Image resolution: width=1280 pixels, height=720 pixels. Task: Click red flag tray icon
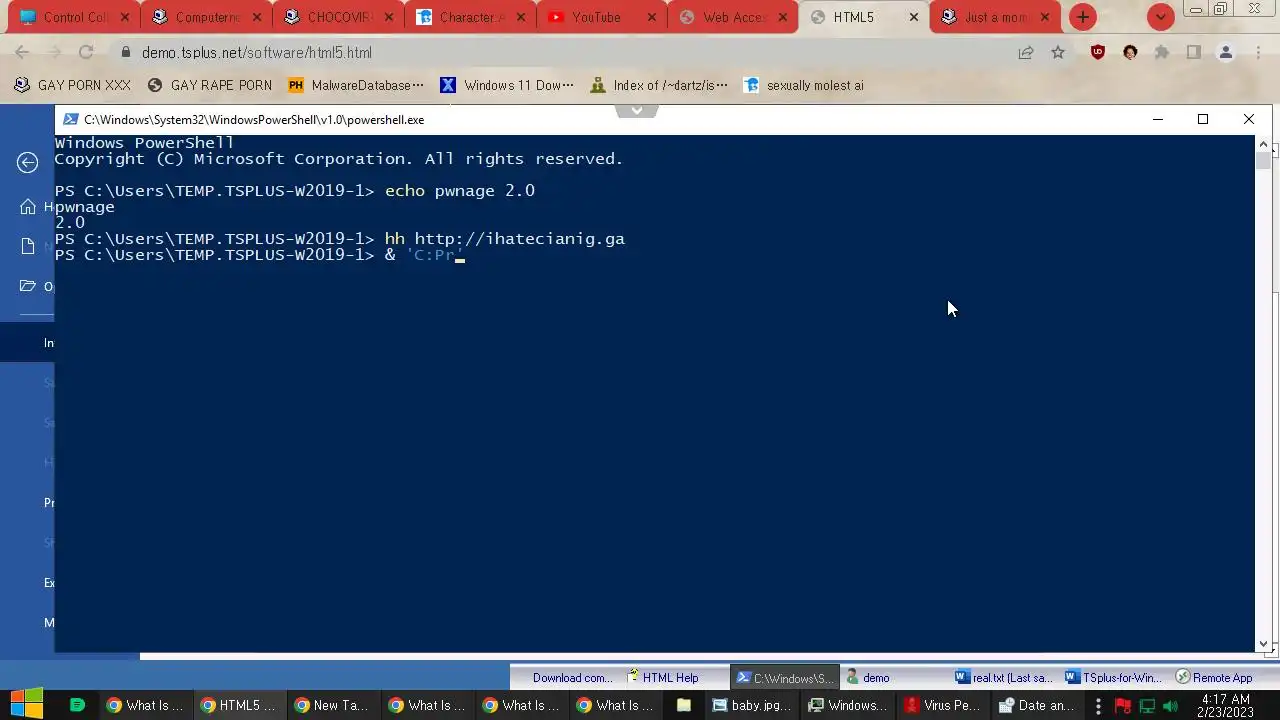click(1121, 706)
